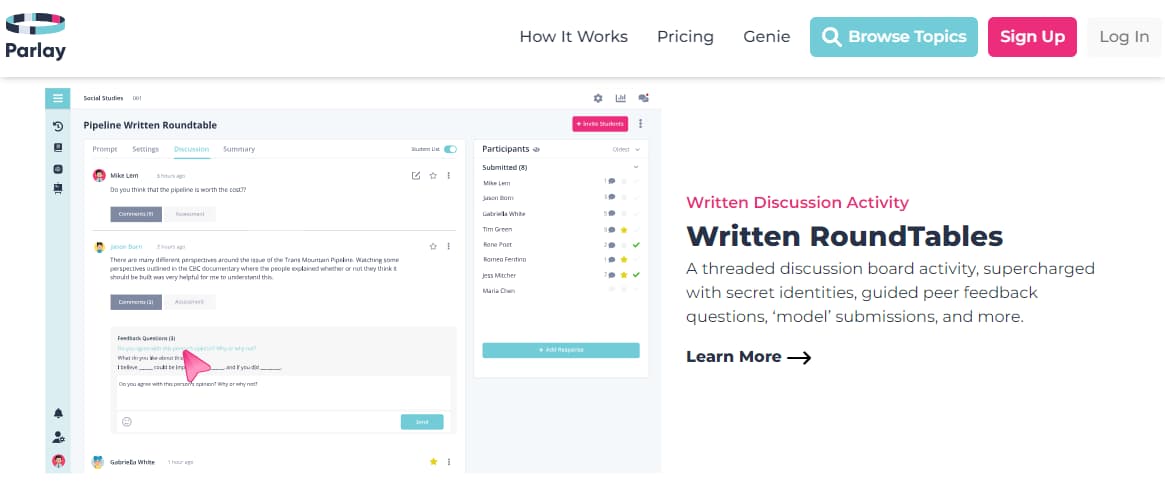Open the hamburger menu in the demo
The height and width of the screenshot is (488, 1165).
point(58,98)
